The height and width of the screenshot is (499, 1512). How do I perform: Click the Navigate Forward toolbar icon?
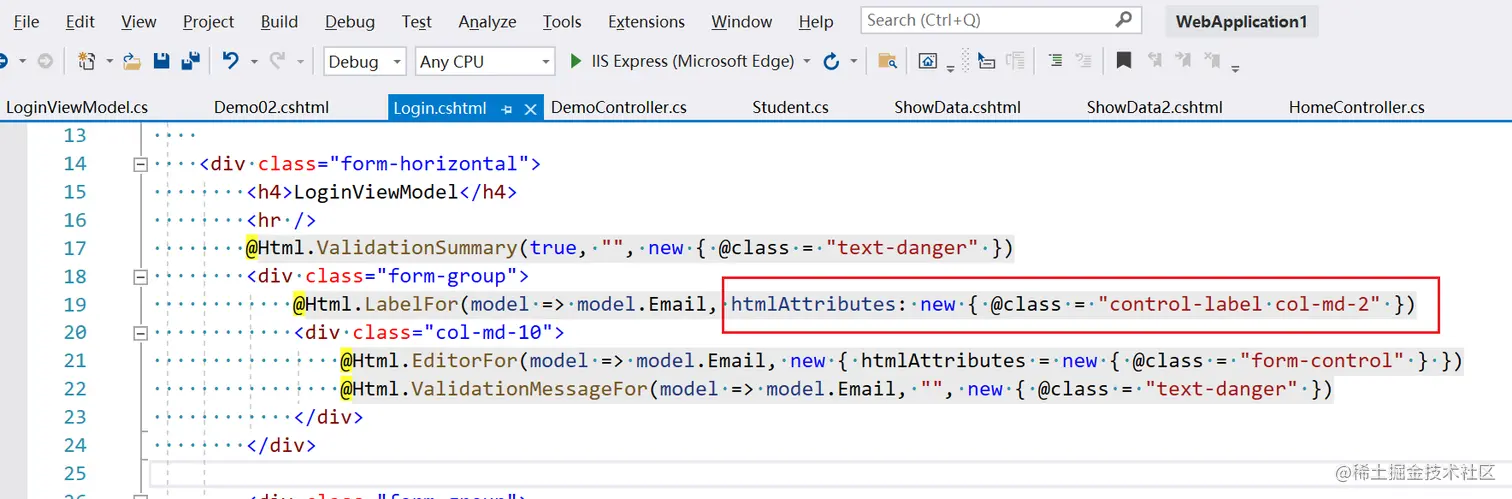[45, 61]
